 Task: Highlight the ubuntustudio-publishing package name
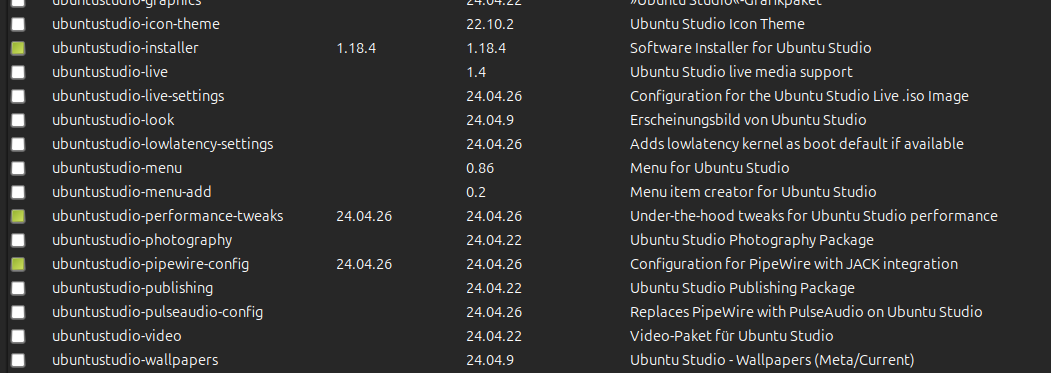coord(133,288)
